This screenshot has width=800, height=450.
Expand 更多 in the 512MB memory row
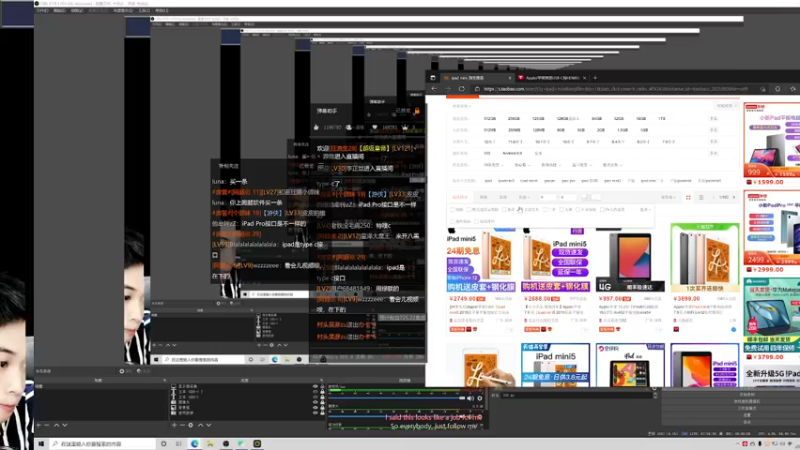(x=713, y=130)
